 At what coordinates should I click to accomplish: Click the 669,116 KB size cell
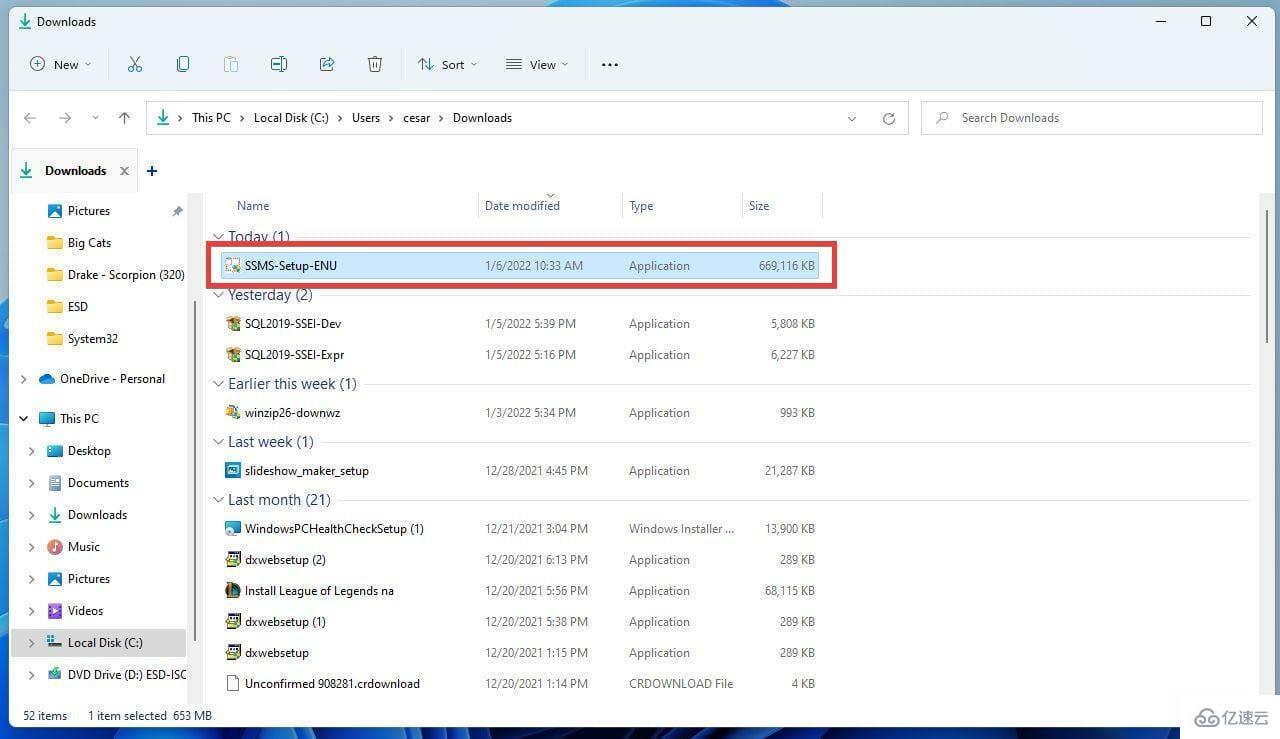pyautogui.click(x=787, y=266)
